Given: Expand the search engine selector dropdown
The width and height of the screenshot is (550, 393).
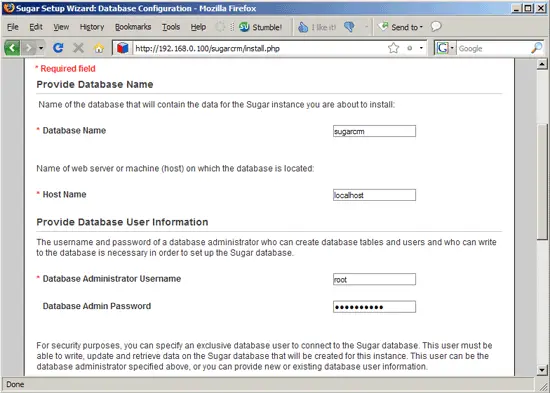Looking at the screenshot, I should click(452, 48).
